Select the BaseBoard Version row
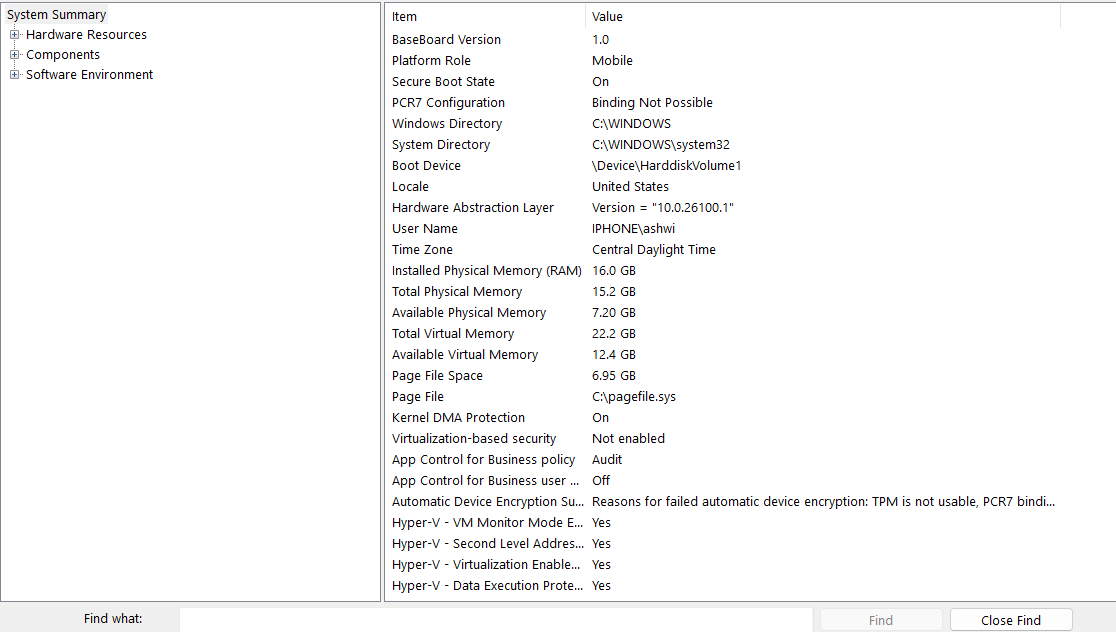 [x=723, y=40]
